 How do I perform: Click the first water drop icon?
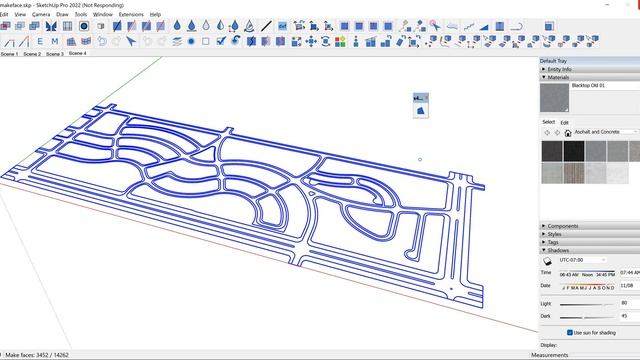pyautogui.click(x=177, y=26)
